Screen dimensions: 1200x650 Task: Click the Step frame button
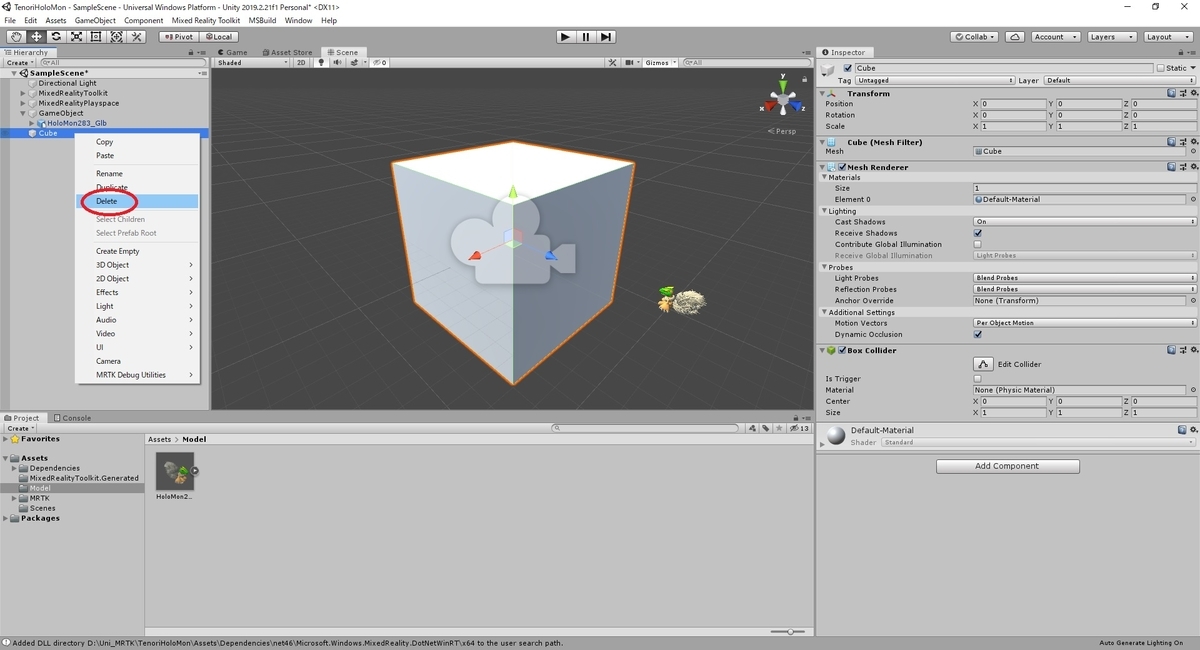tap(606, 37)
